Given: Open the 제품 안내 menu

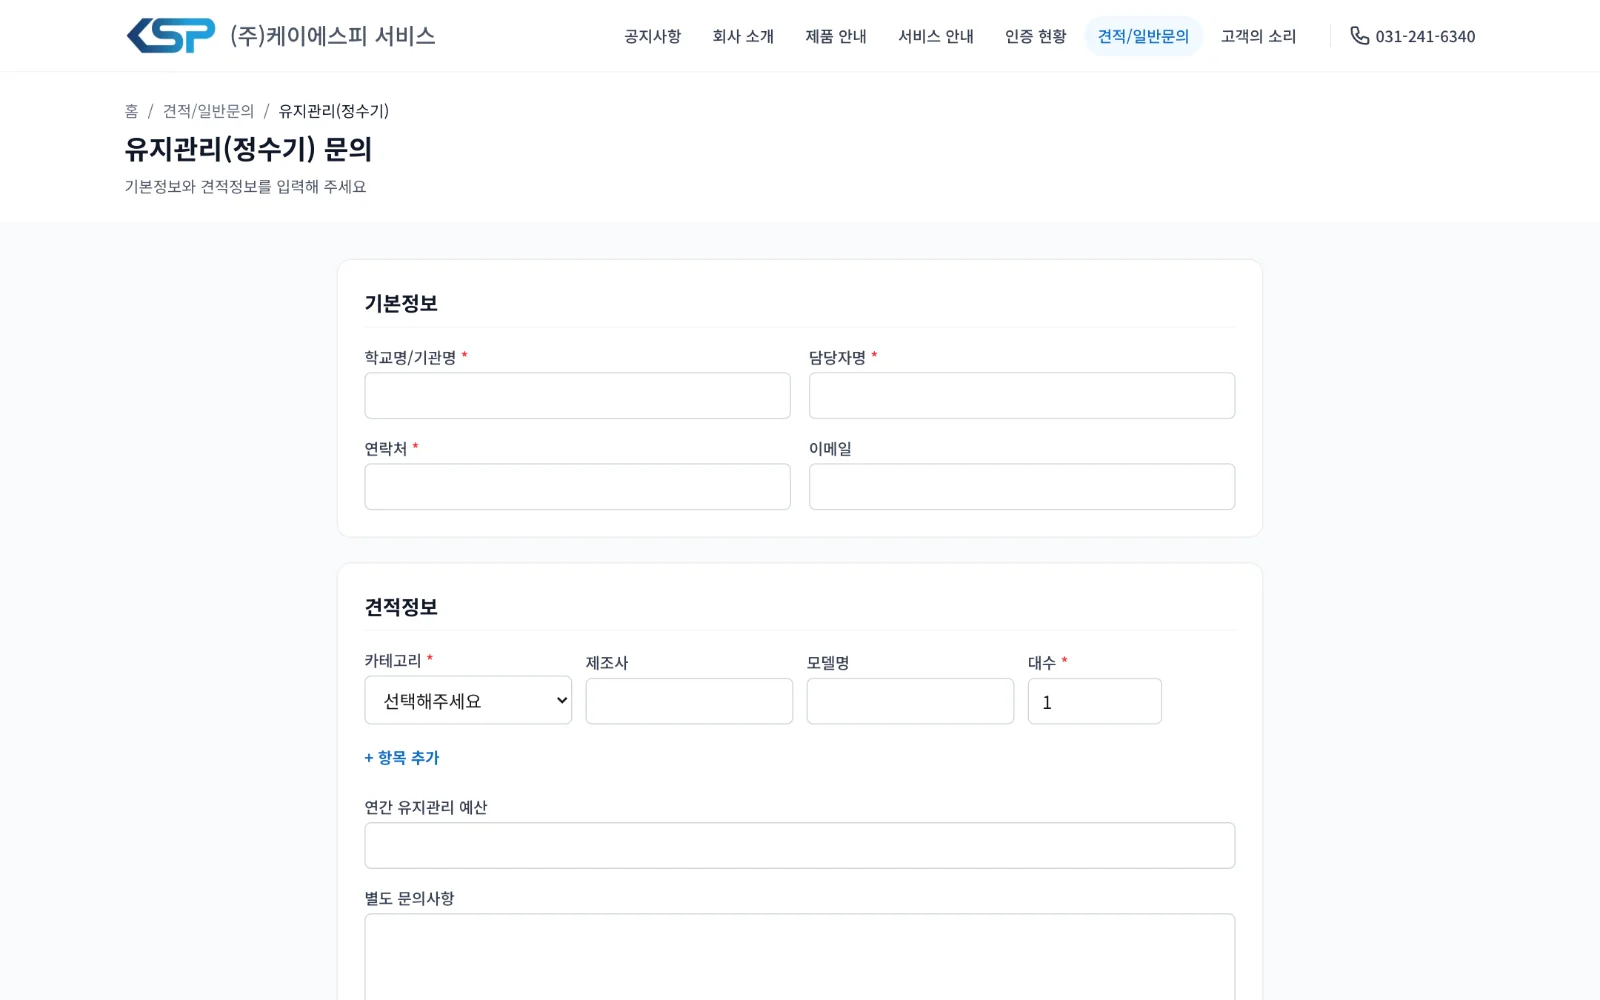Looking at the screenshot, I should coord(836,36).
